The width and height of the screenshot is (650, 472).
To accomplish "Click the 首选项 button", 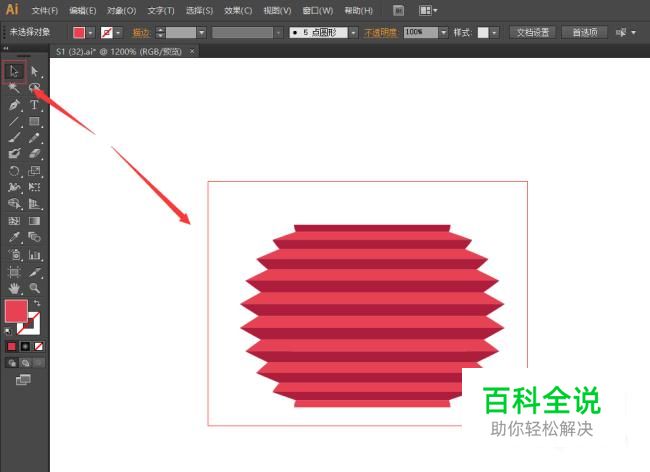I will pyautogui.click(x=585, y=32).
